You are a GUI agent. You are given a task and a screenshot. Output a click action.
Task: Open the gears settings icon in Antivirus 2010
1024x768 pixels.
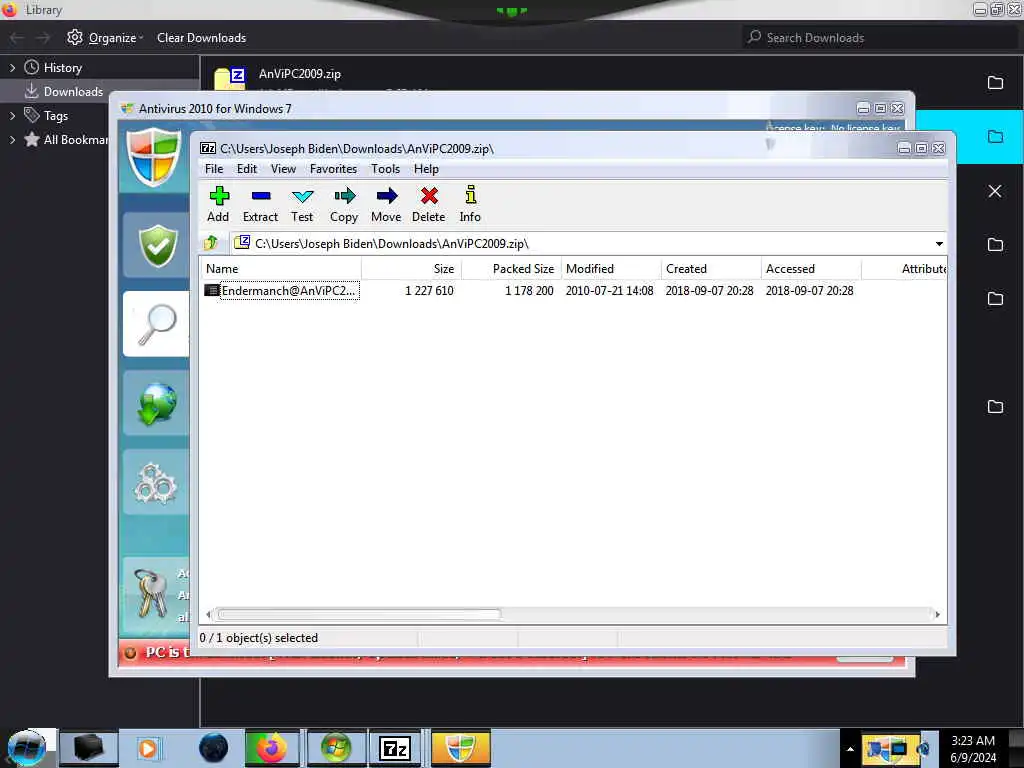(155, 483)
